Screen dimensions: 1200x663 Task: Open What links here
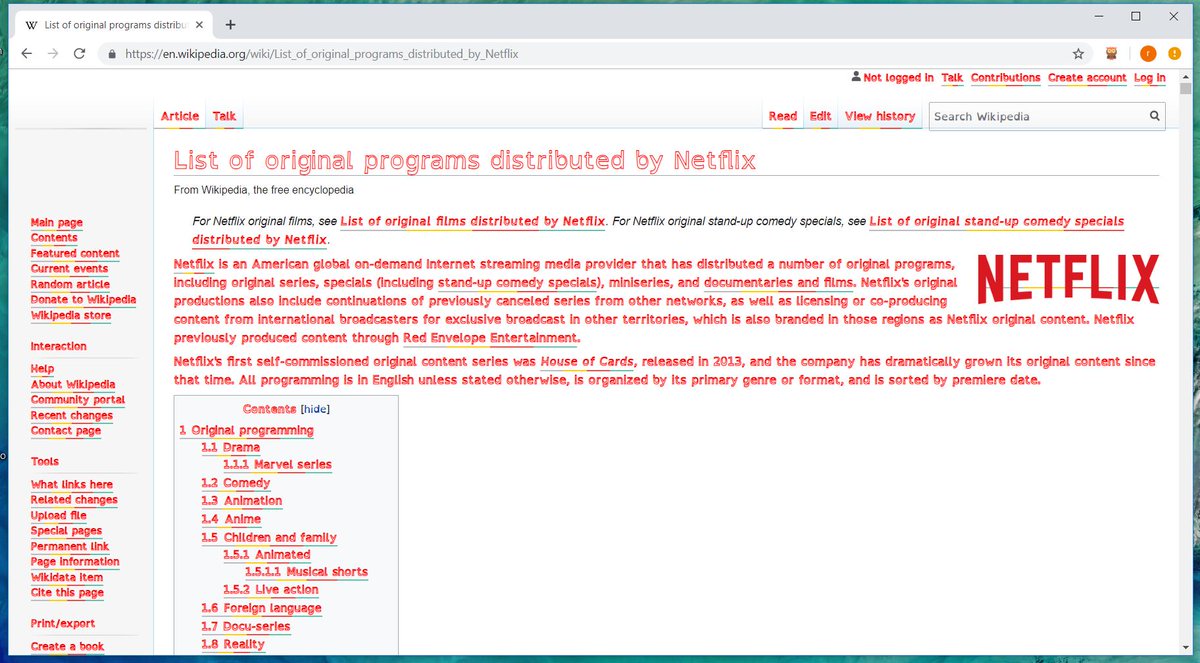[x=72, y=485]
